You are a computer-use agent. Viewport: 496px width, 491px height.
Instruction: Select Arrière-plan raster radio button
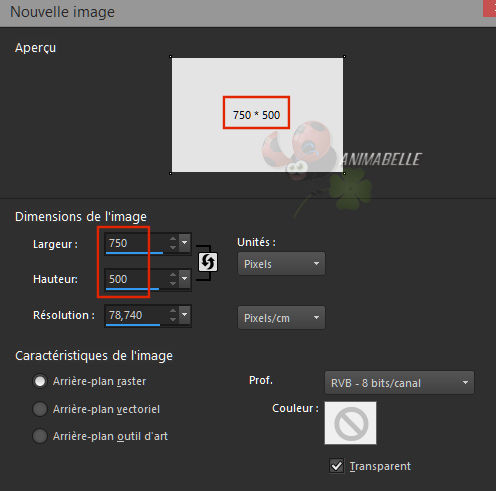(x=40, y=381)
